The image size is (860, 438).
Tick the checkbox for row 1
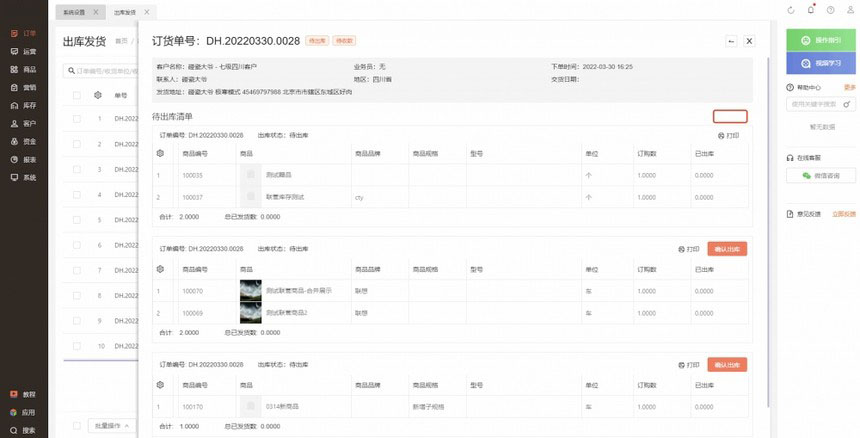(x=76, y=119)
